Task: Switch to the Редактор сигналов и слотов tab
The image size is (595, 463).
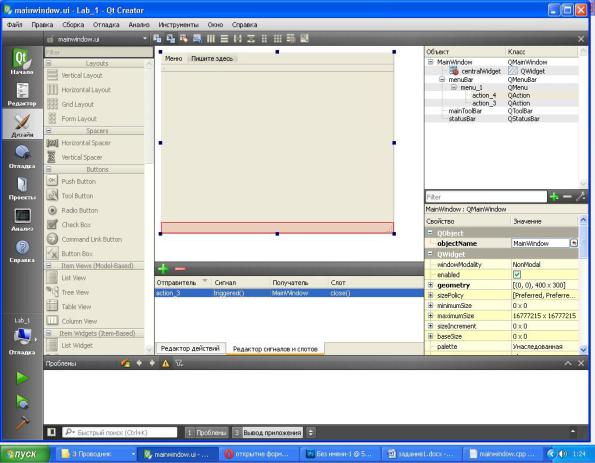Action: point(275,349)
